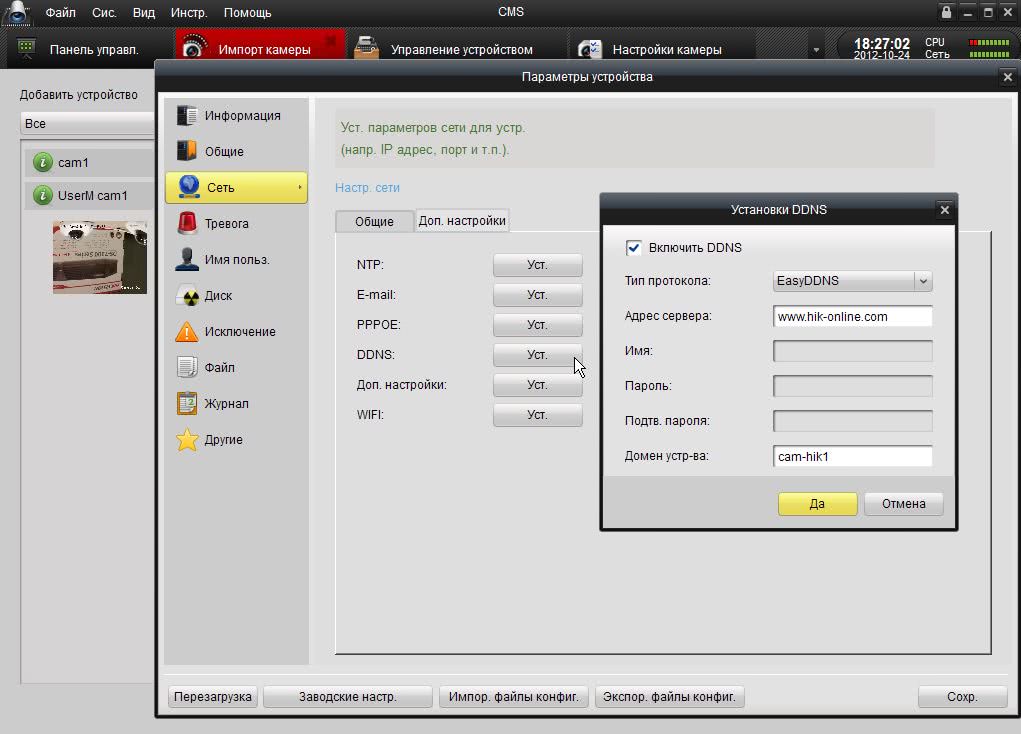Open the Журнал log icon
1021x734 pixels.
(187, 404)
